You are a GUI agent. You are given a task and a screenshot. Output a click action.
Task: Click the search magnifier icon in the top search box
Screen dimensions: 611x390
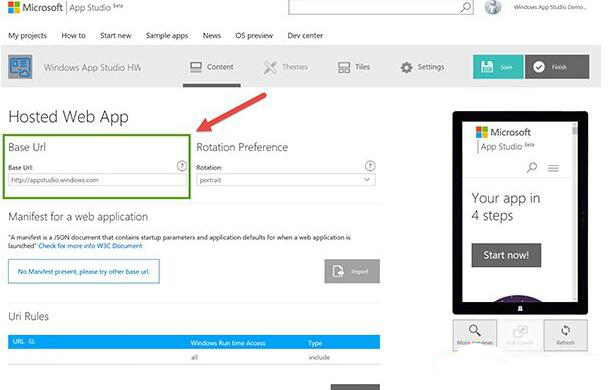click(x=465, y=7)
